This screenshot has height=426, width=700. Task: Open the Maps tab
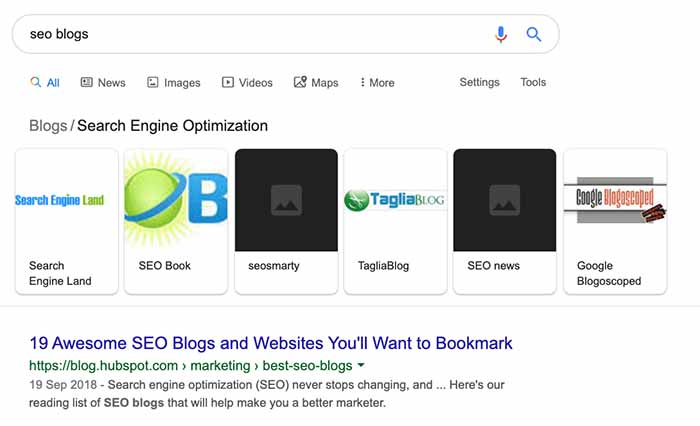pos(316,83)
